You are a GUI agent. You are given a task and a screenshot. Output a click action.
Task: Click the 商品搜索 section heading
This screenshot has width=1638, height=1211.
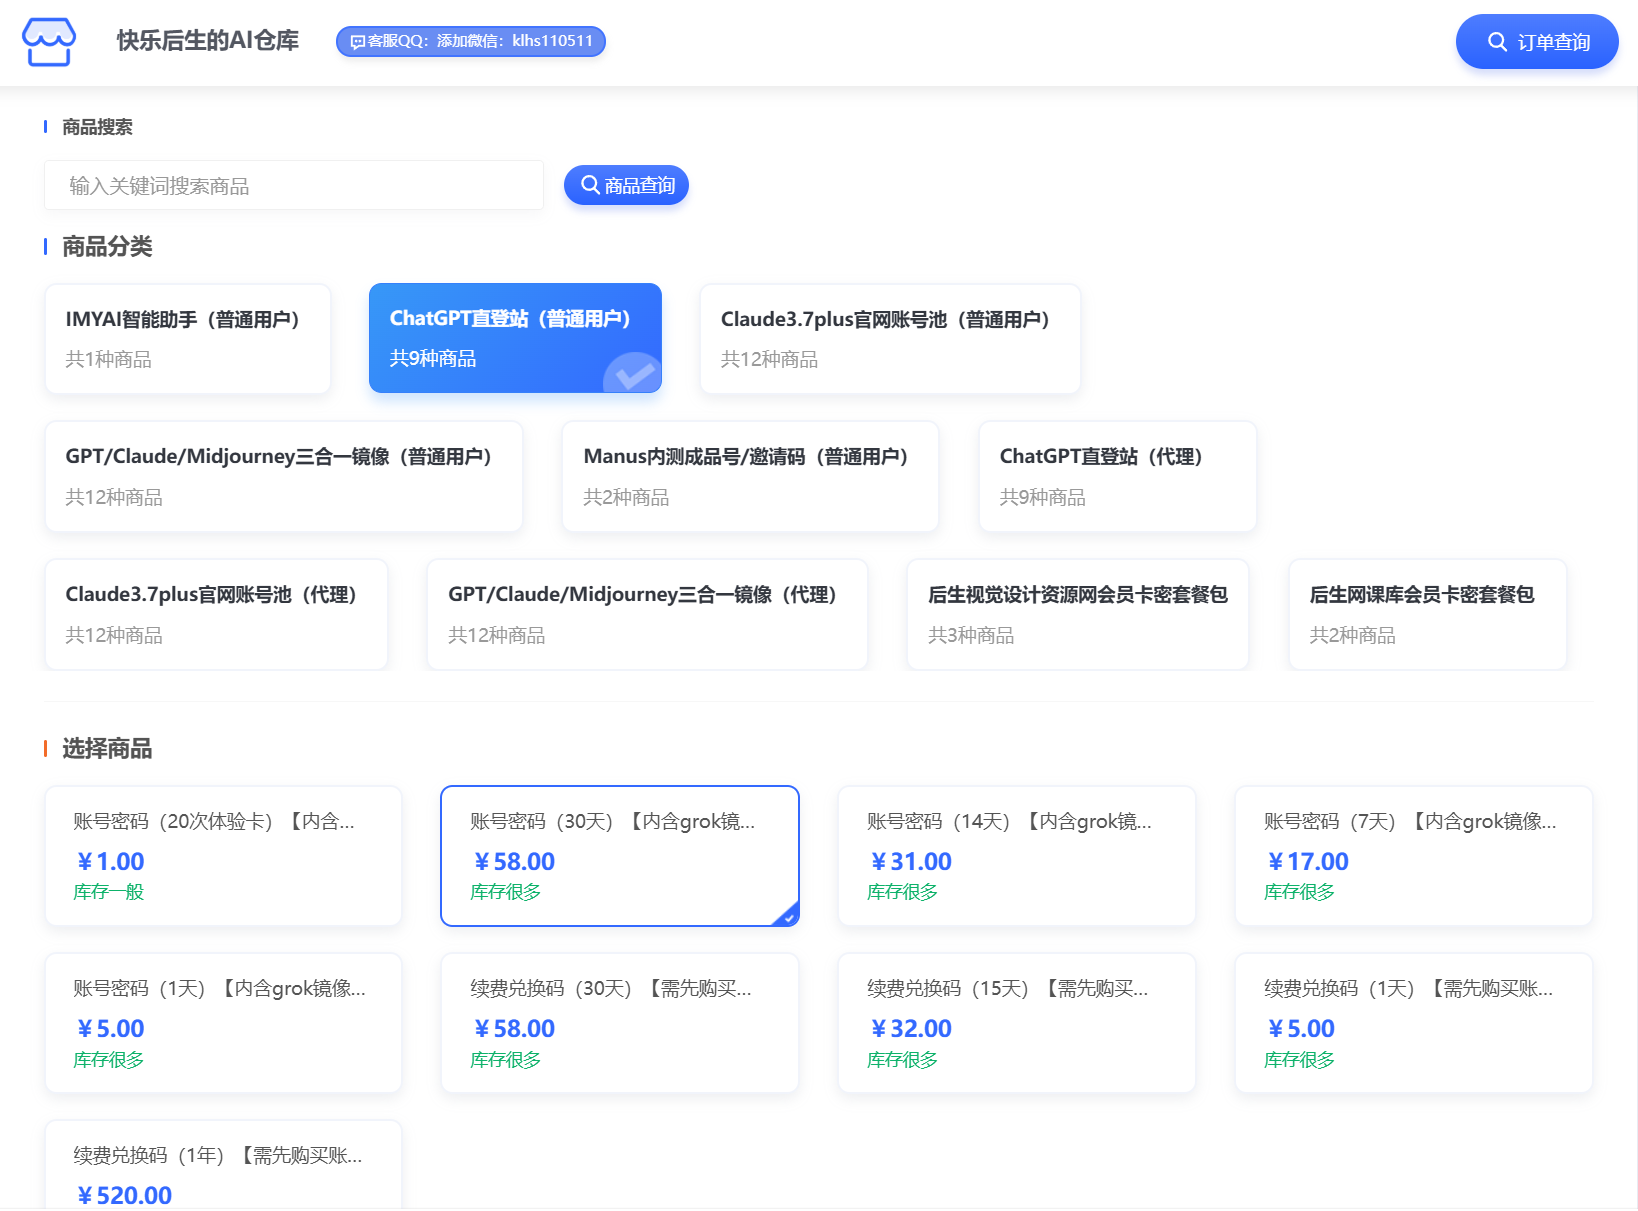[x=97, y=127]
